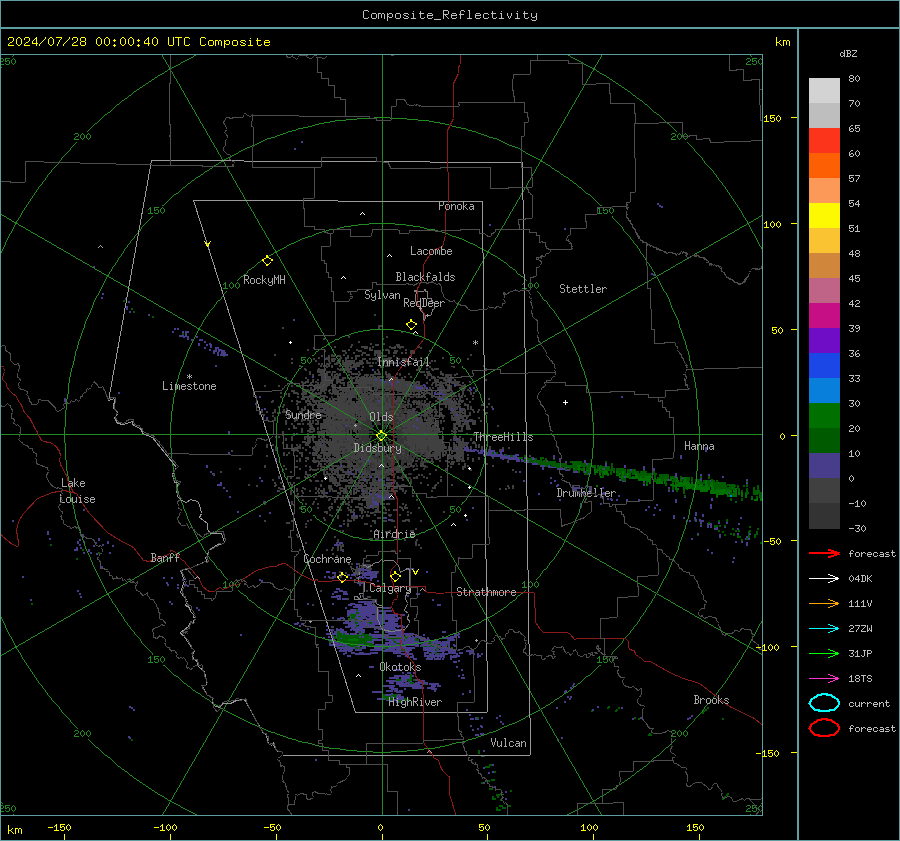Select the slate 10–0 dBZ color band
This screenshot has height=841, width=900.
tap(824, 466)
